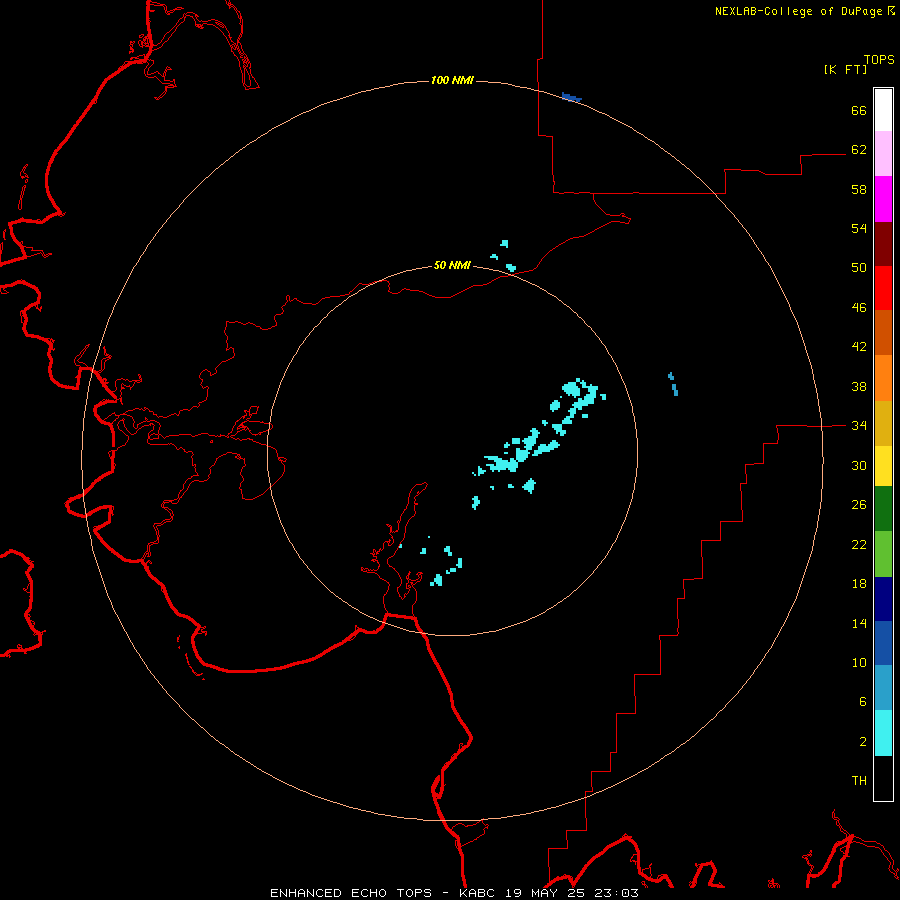This screenshot has height=900, width=900.
Task: Click the NEXLAB-College of DuPage title
Action: click(804, 11)
